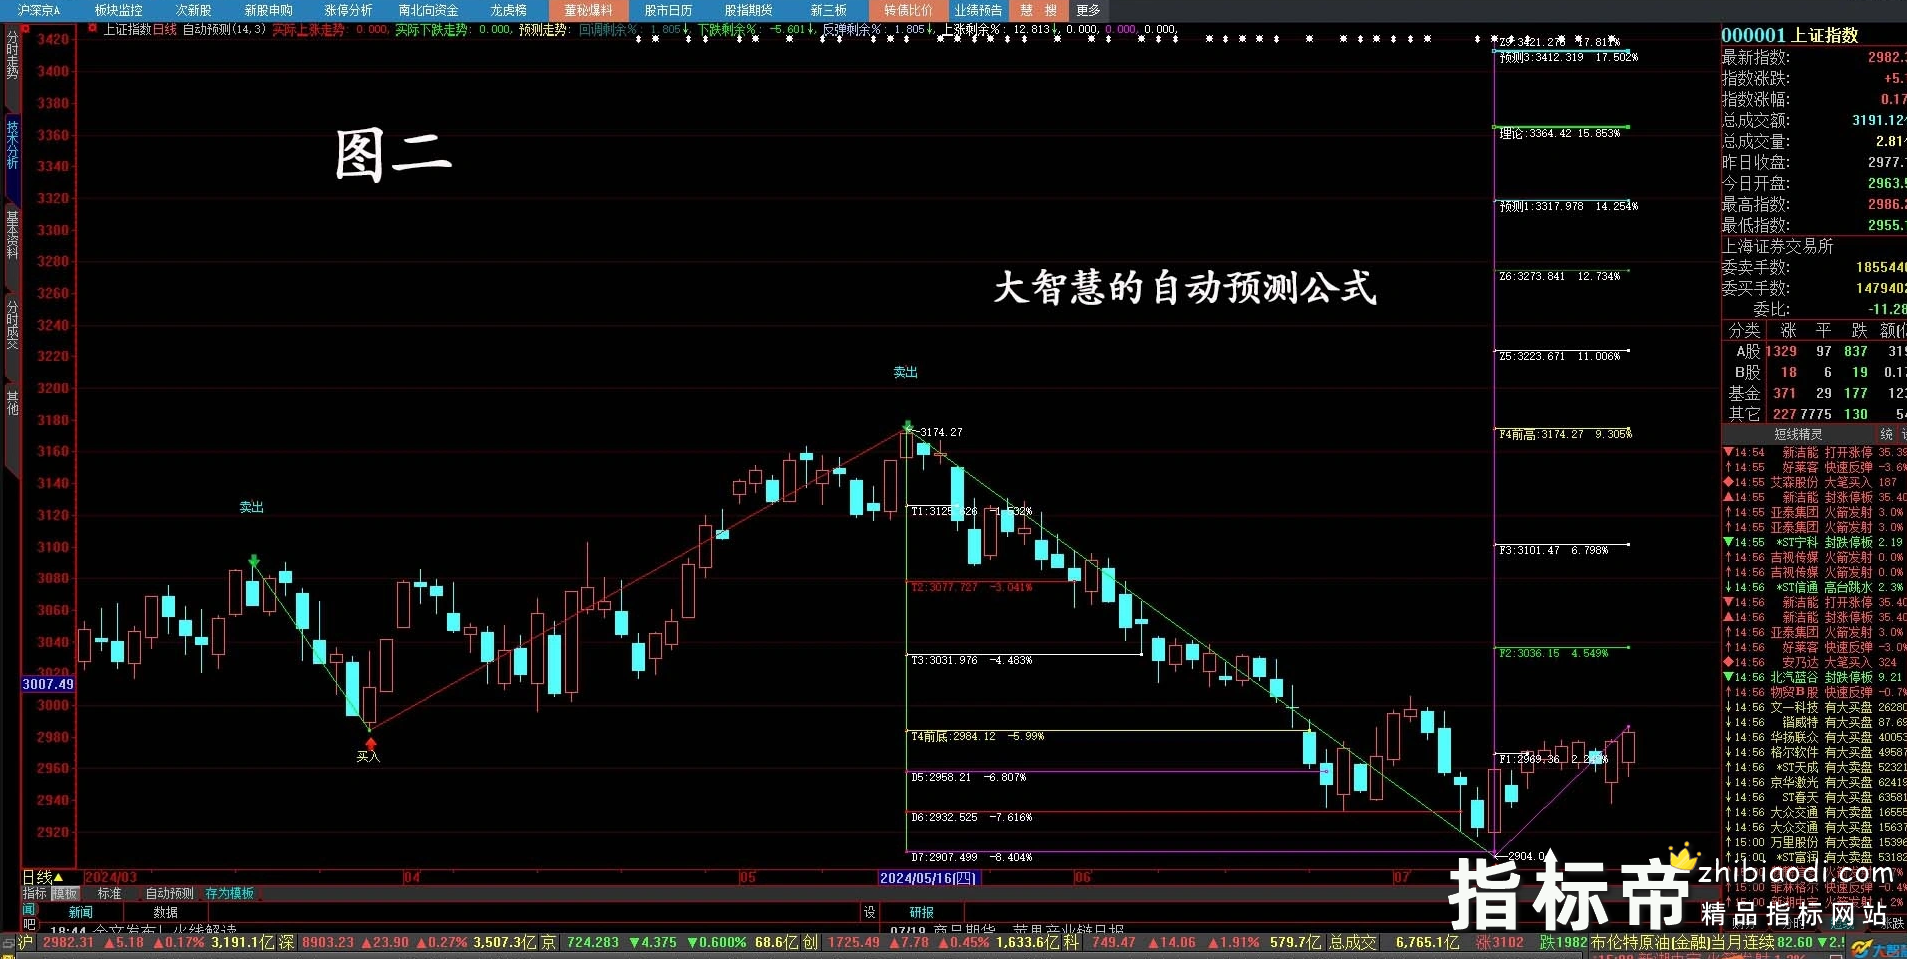
Task: Click the 指标 label in indicator bar
Action: [35, 893]
